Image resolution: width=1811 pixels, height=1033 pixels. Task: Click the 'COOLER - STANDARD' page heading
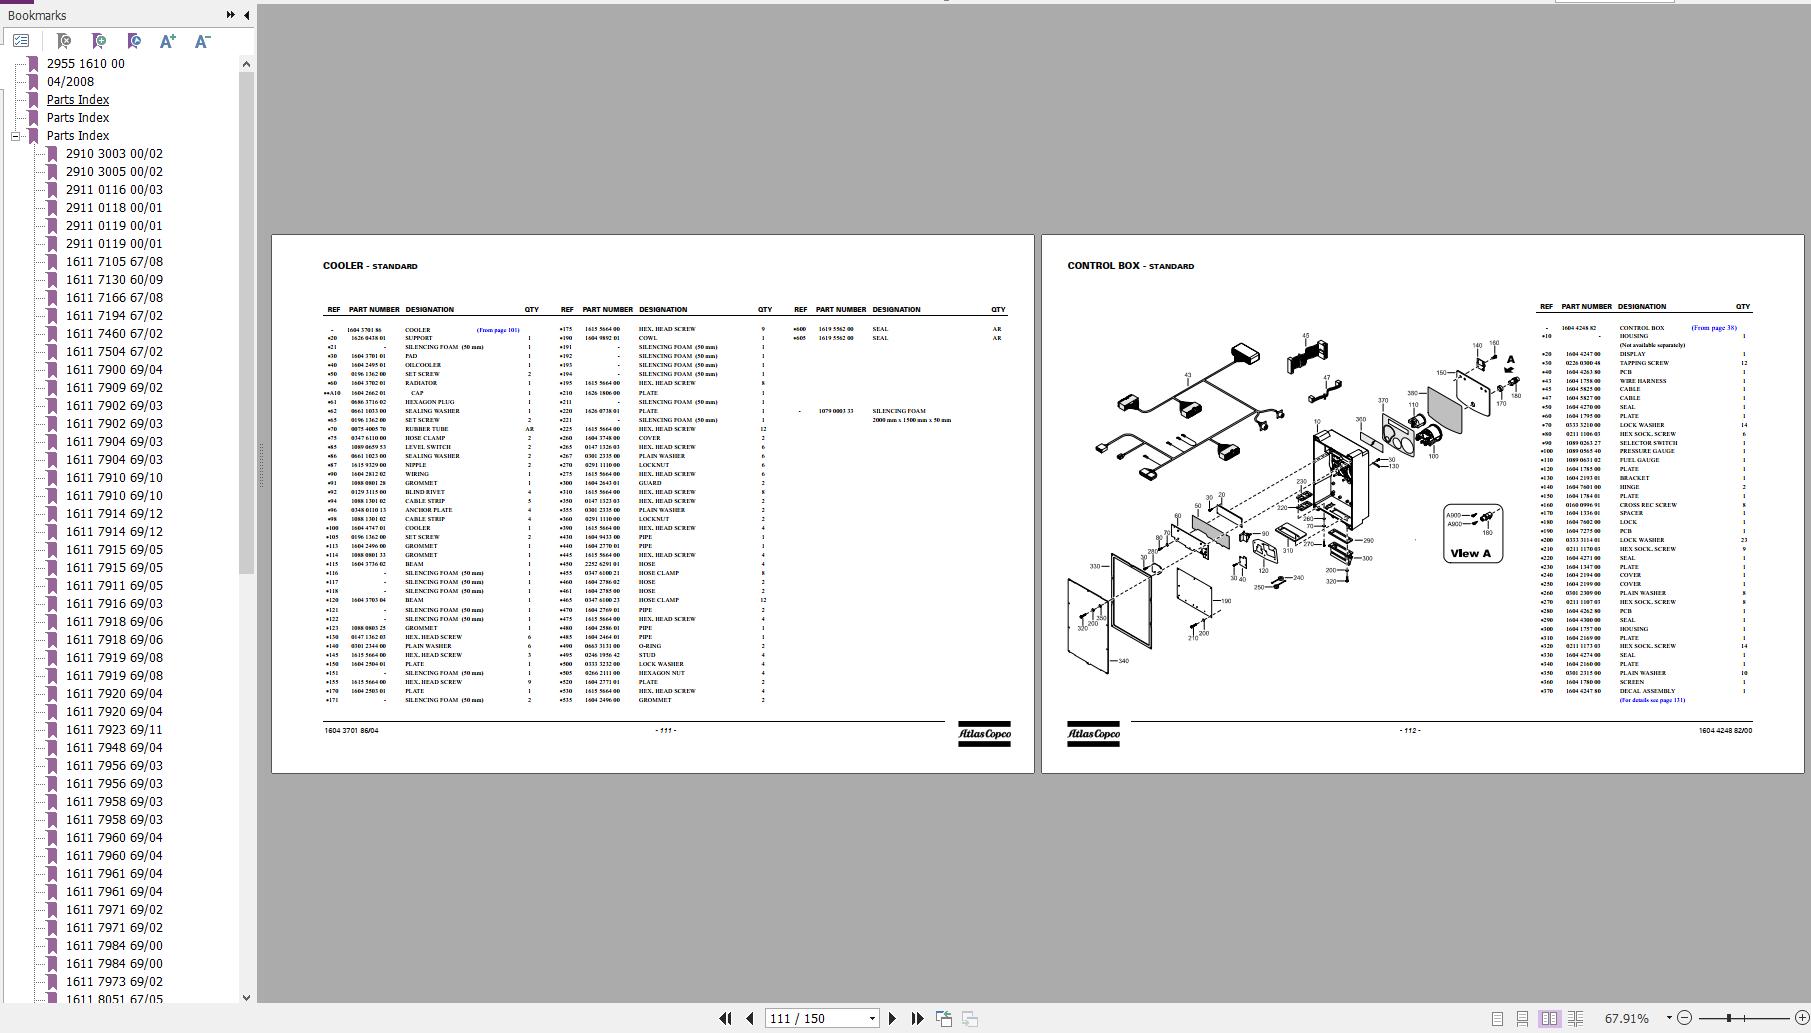click(370, 266)
